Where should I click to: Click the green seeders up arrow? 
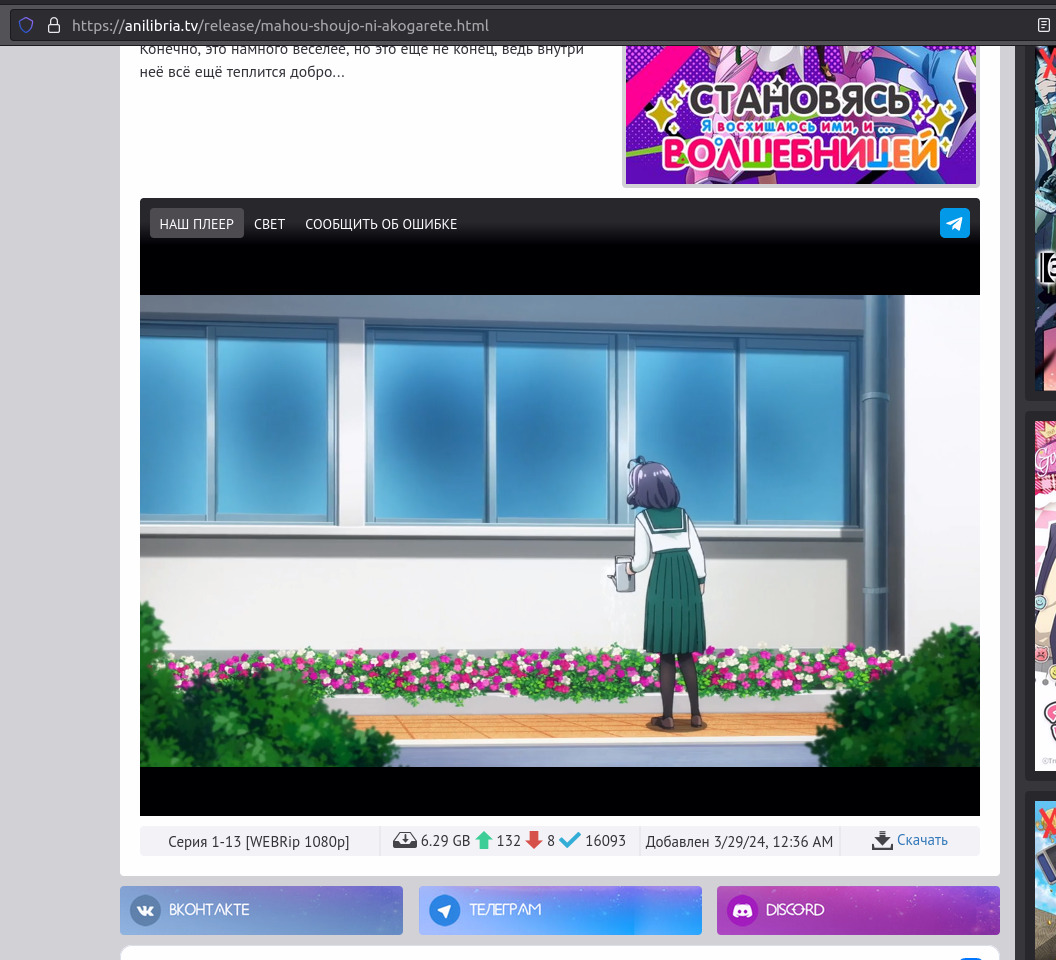(x=484, y=841)
